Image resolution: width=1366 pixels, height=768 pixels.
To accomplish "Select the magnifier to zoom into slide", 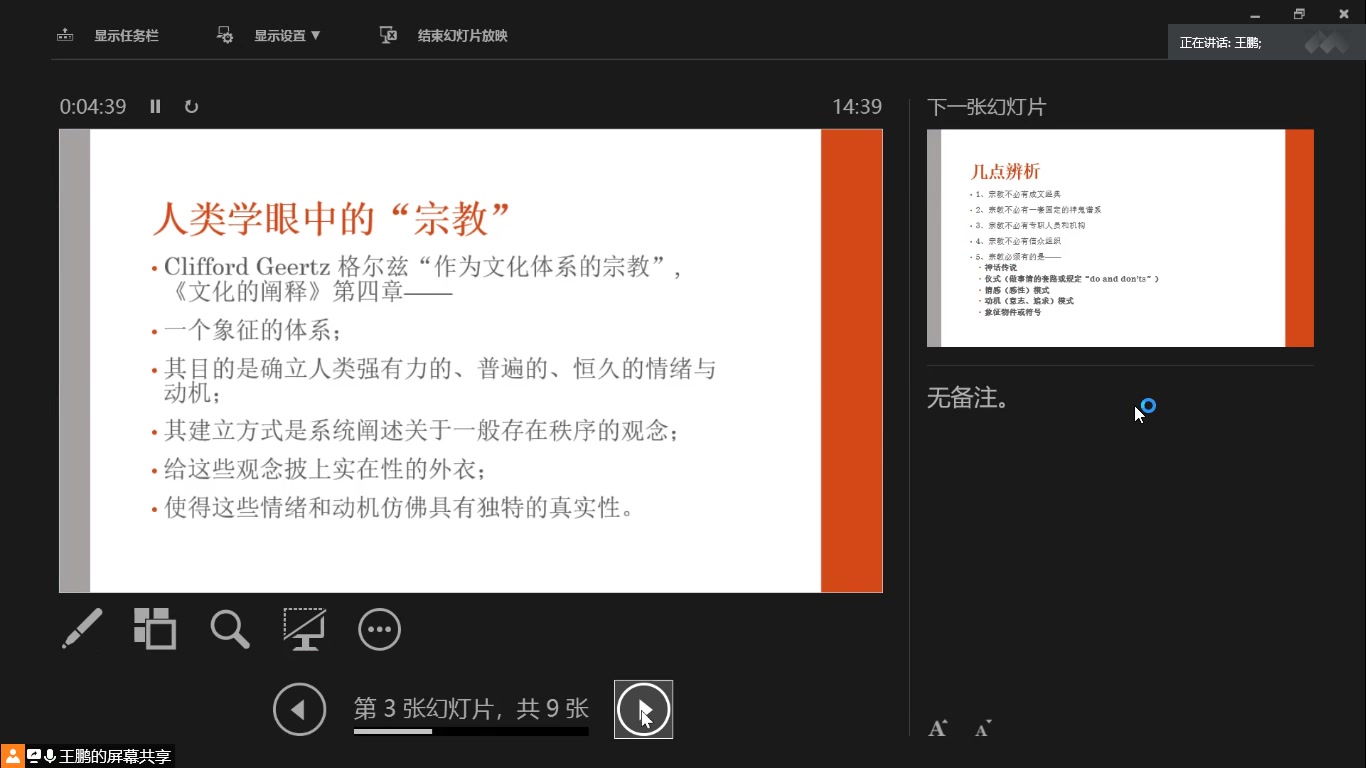I will [x=229, y=629].
